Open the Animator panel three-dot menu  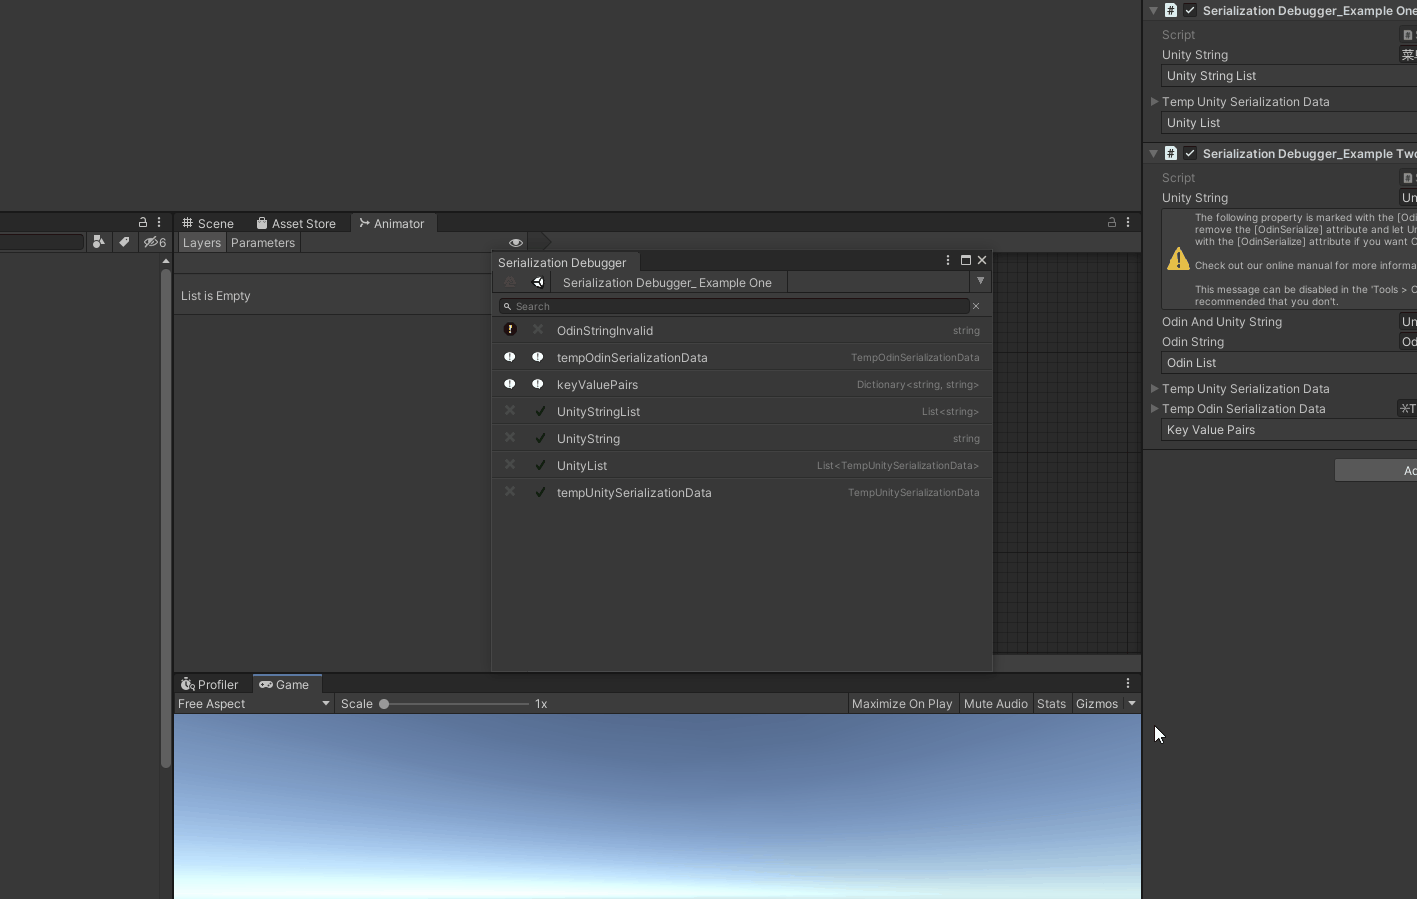click(1128, 222)
